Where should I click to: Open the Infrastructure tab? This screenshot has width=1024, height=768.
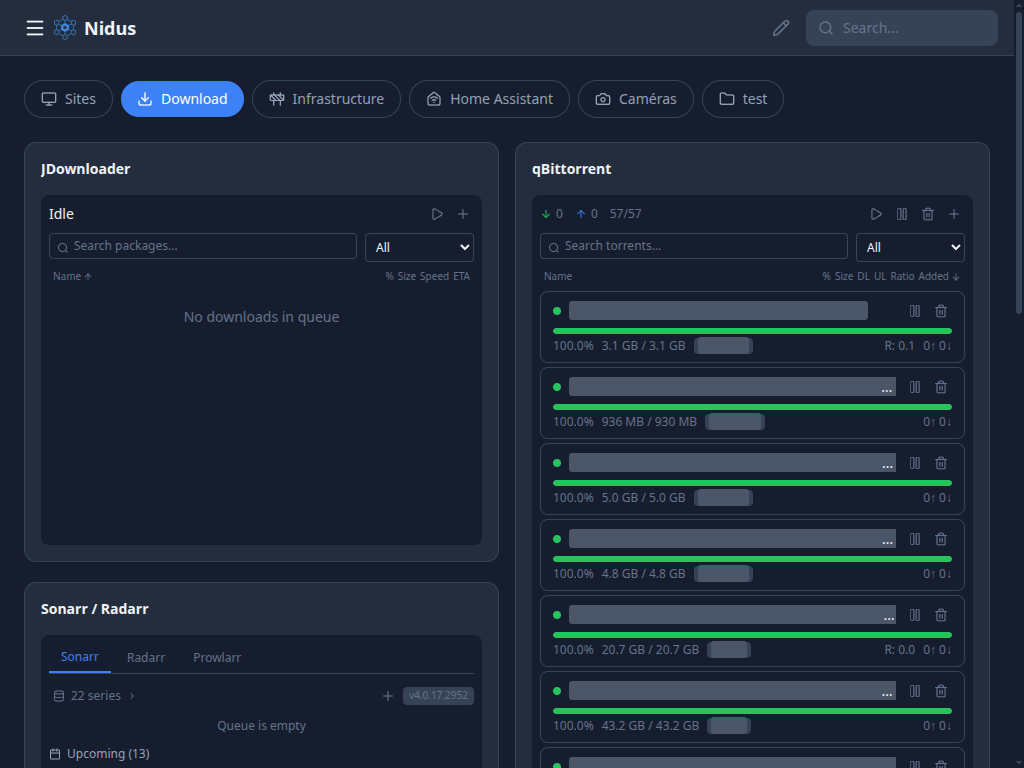(326, 99)
